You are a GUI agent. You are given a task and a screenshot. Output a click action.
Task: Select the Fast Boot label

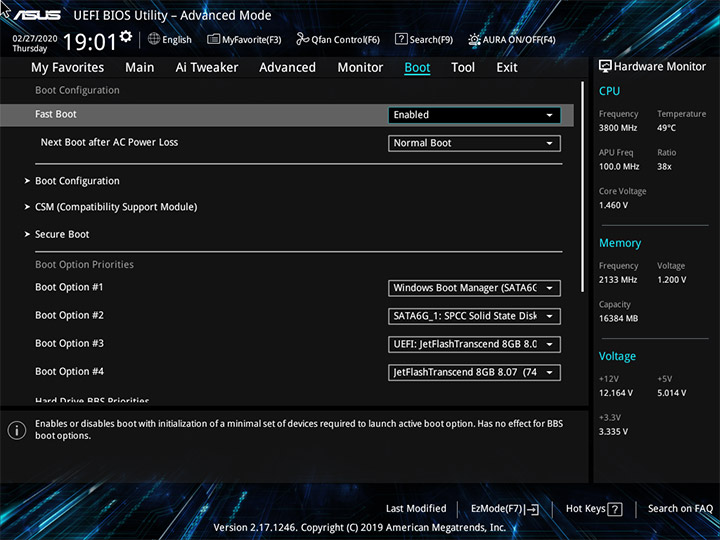tap(56, 114)
